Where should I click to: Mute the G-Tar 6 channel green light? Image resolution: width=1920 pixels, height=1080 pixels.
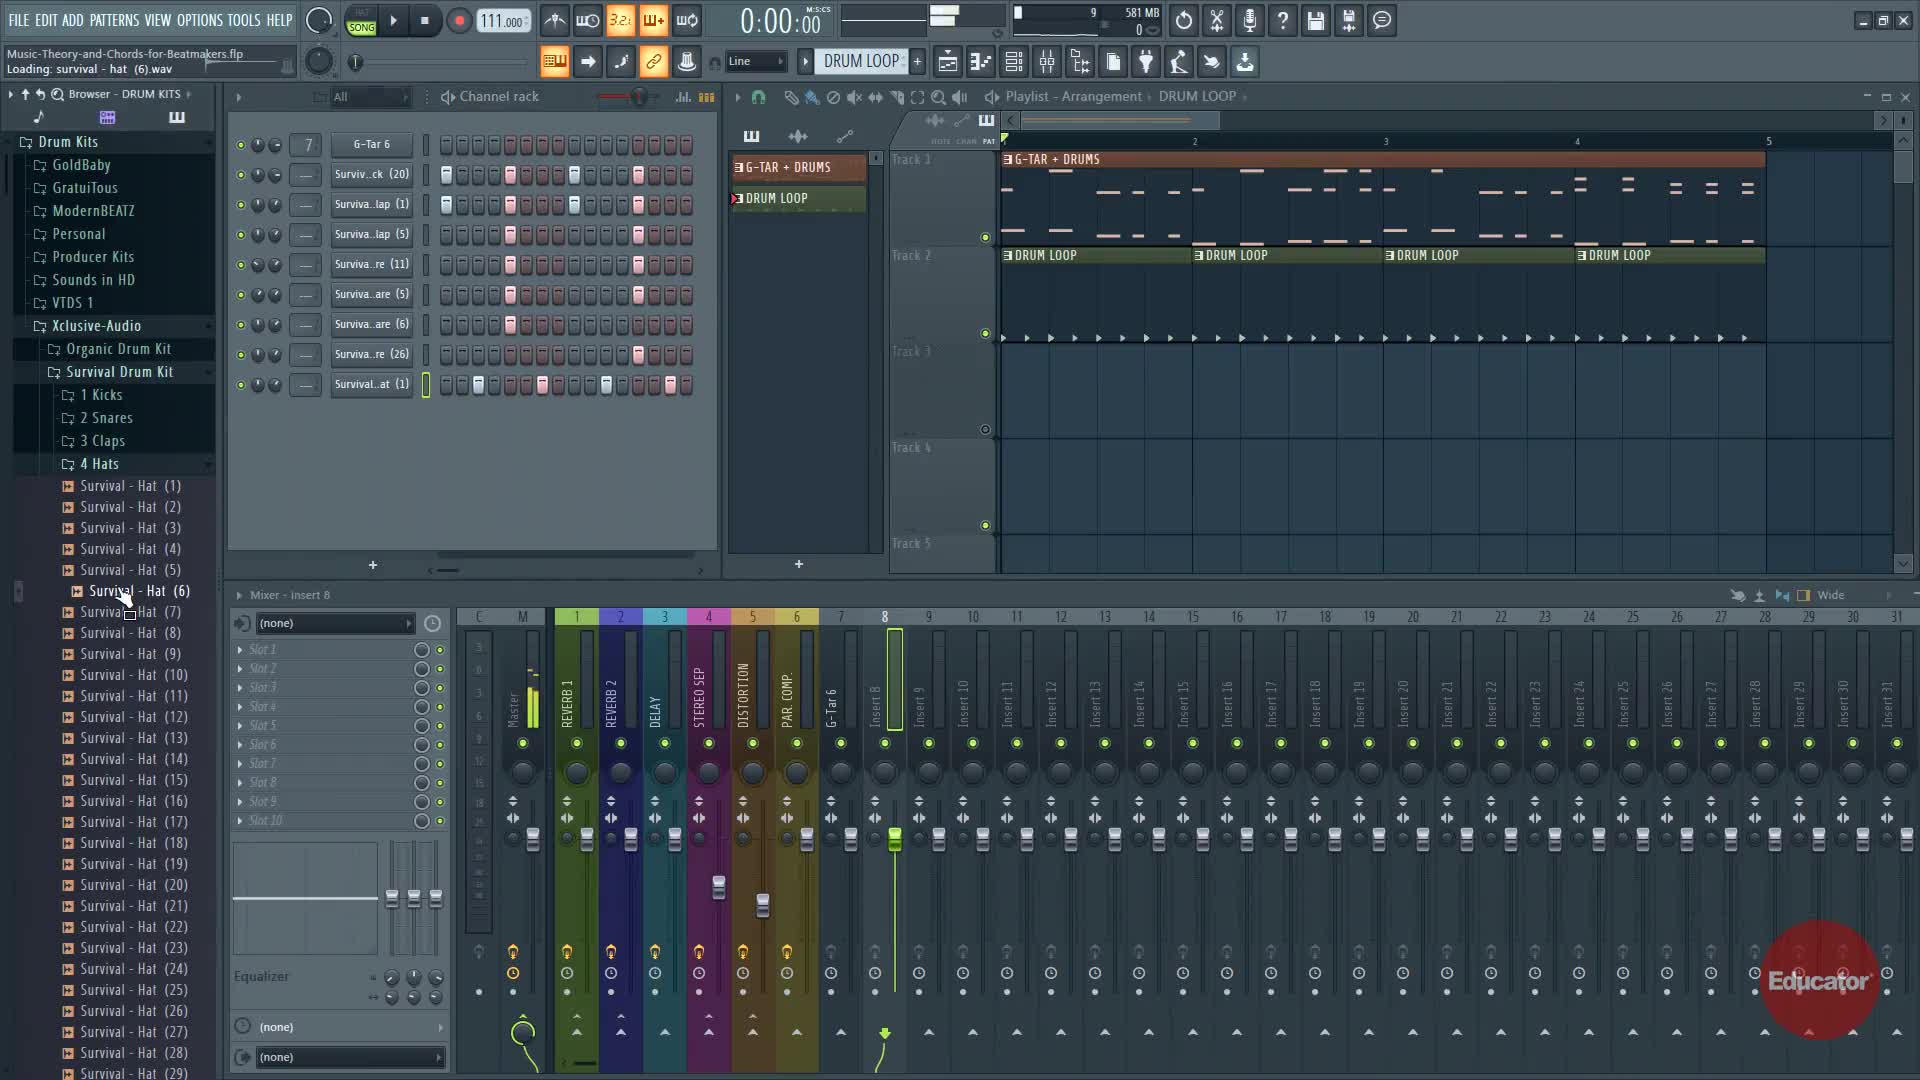[x=240, y=145]
